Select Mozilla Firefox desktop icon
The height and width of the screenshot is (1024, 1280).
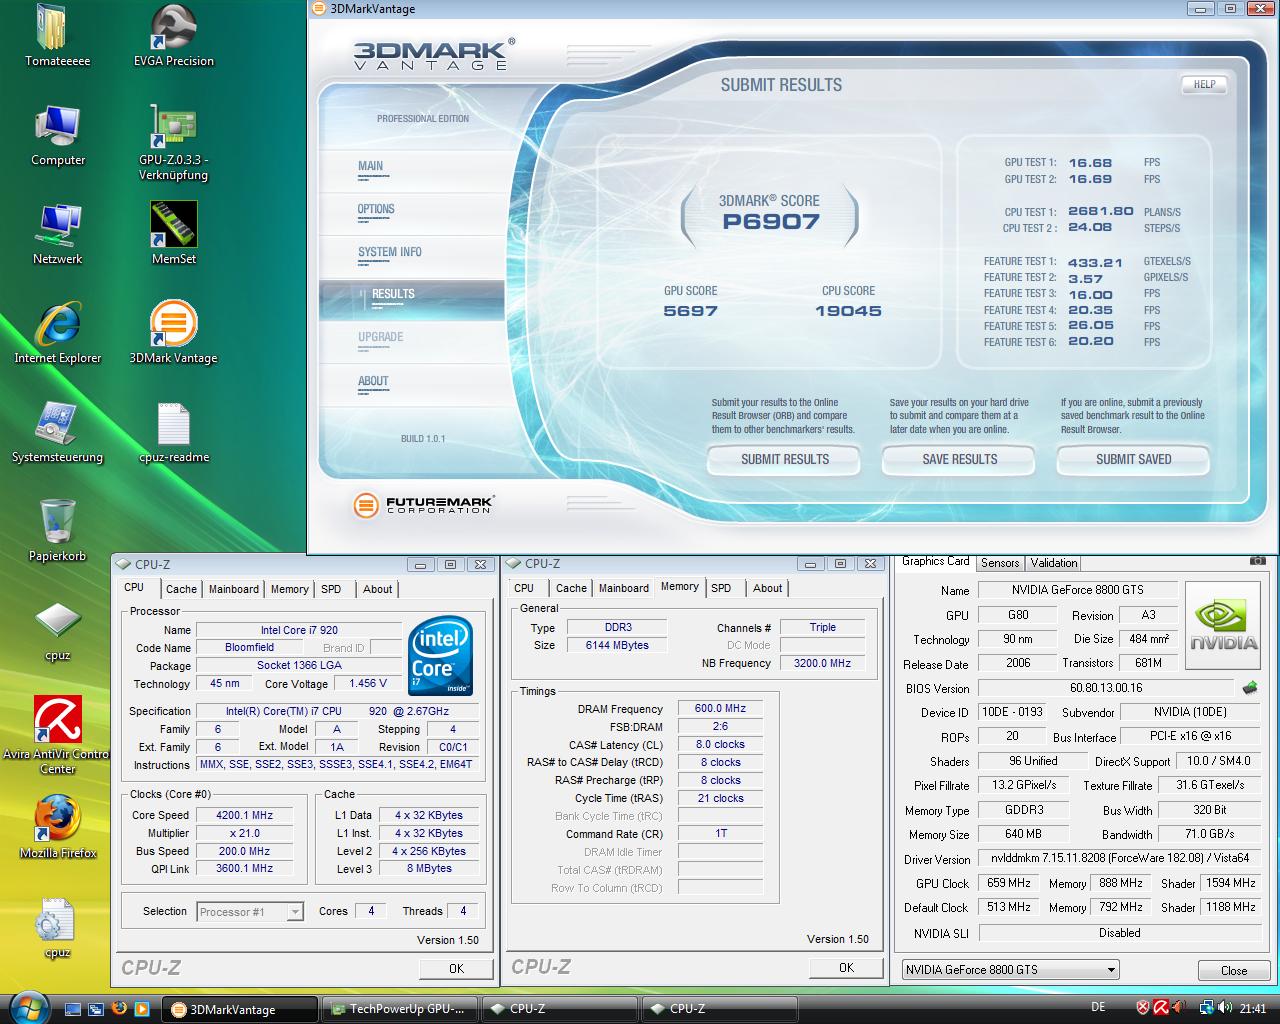coord(57,828)
